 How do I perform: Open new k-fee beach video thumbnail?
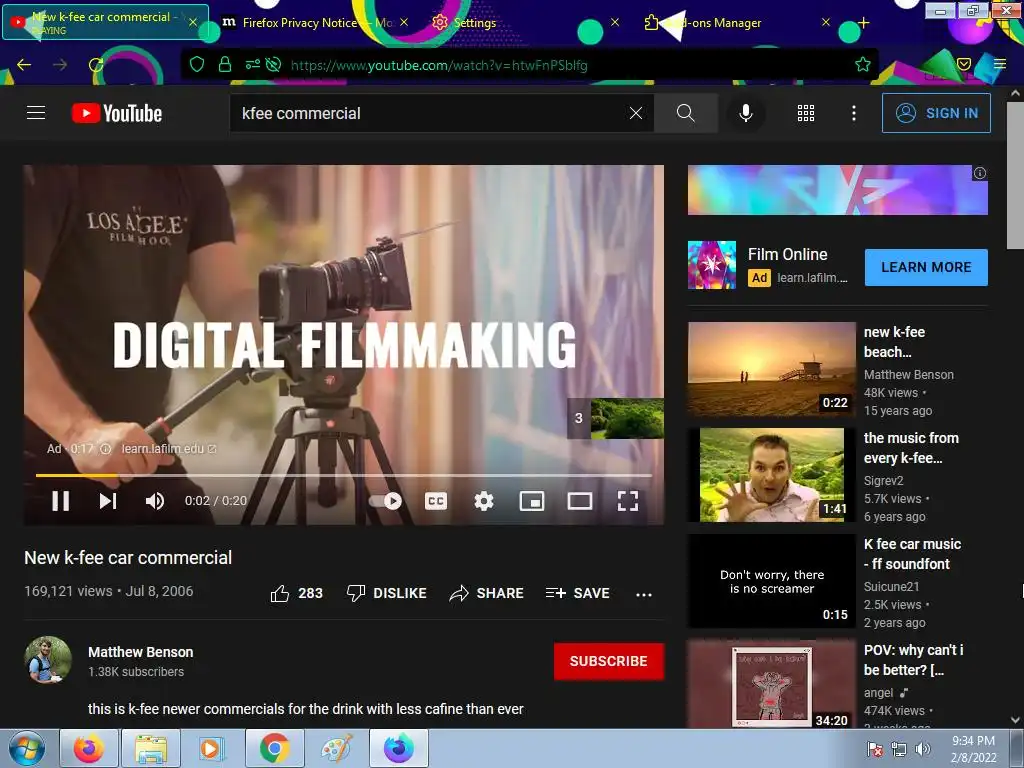pyautogui.click(x=771, y=369)
